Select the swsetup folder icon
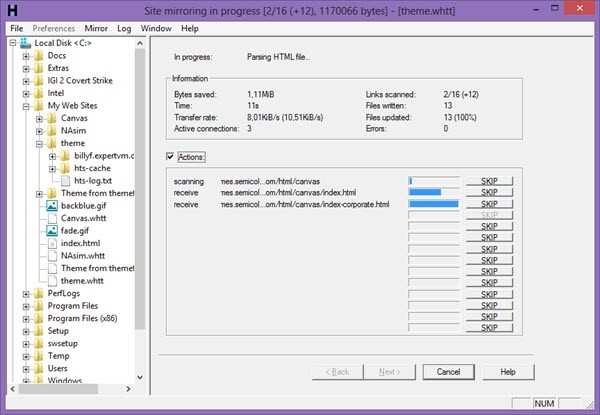This screenshot has height=415, width=600. pyautogui.click(x=39, y=343)
